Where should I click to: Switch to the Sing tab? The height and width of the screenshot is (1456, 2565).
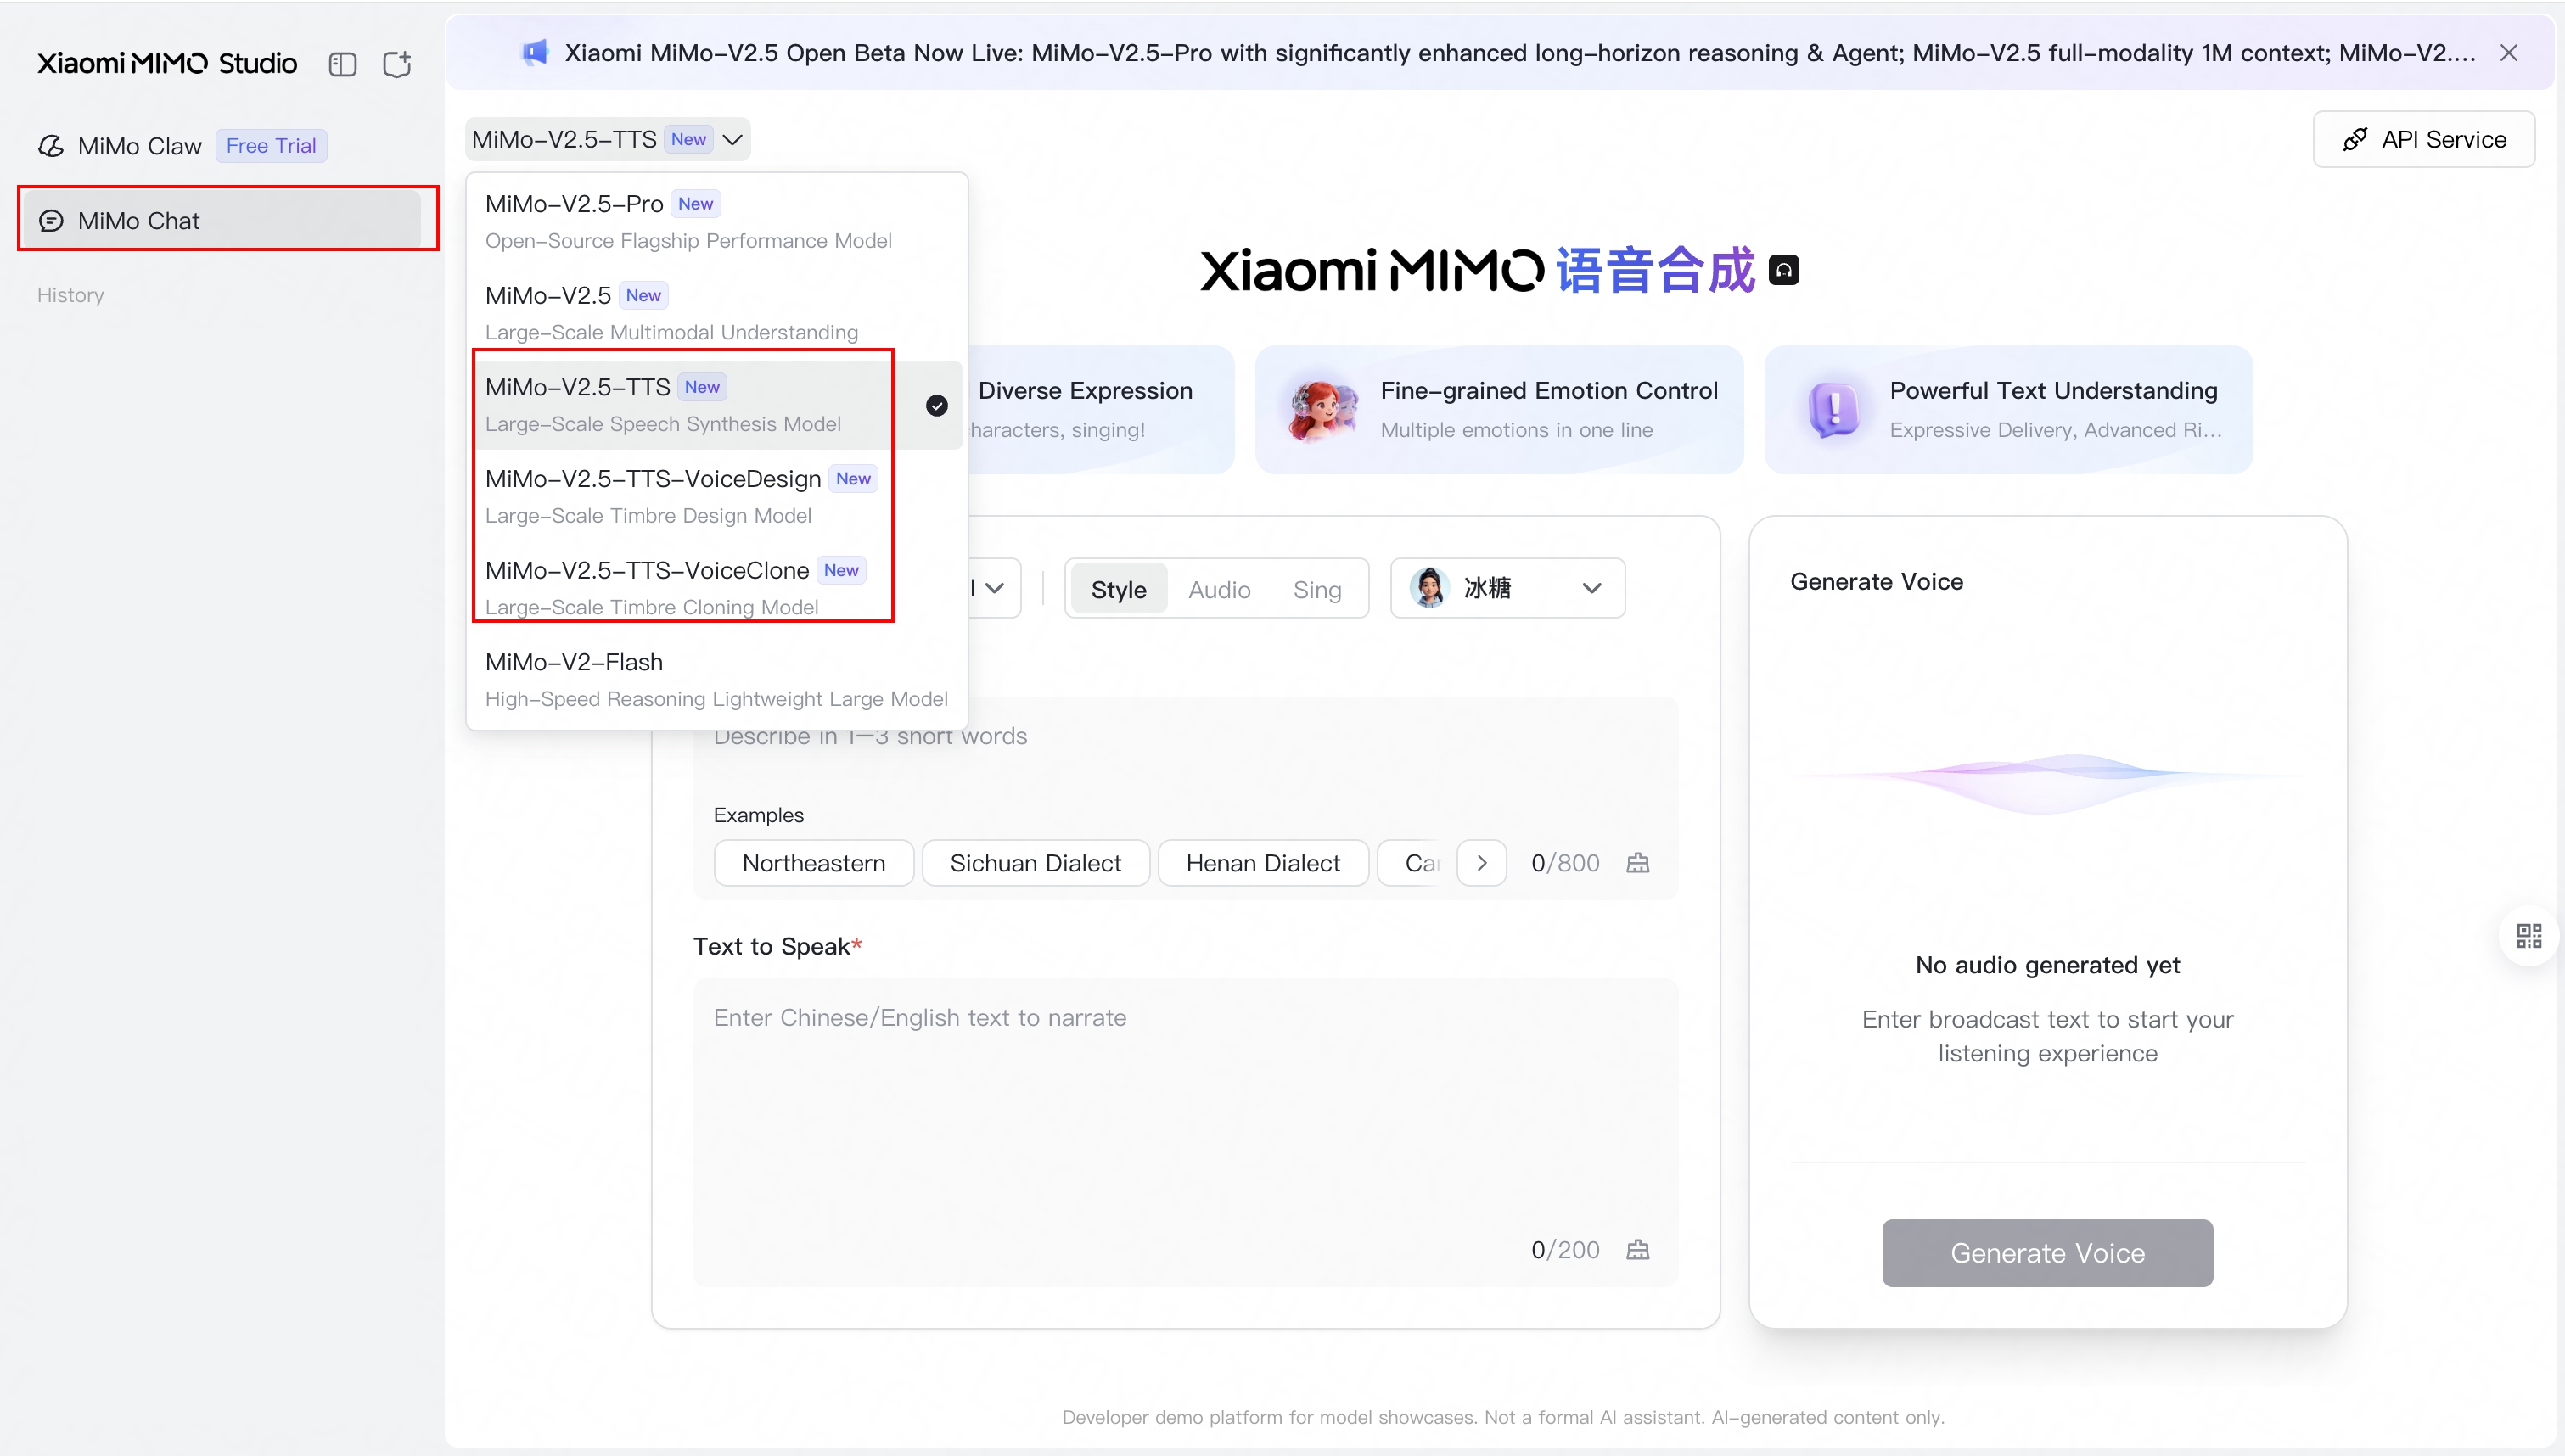point(1317,589)
